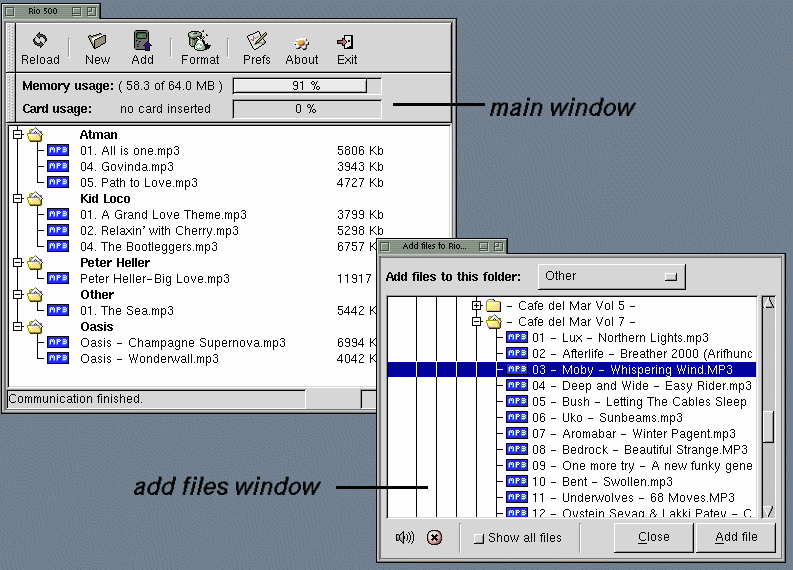Select 11 - Underwolves - 68 Moves.MP3
The width and height of the screenshot is (793, 570).
click(633, 497)
